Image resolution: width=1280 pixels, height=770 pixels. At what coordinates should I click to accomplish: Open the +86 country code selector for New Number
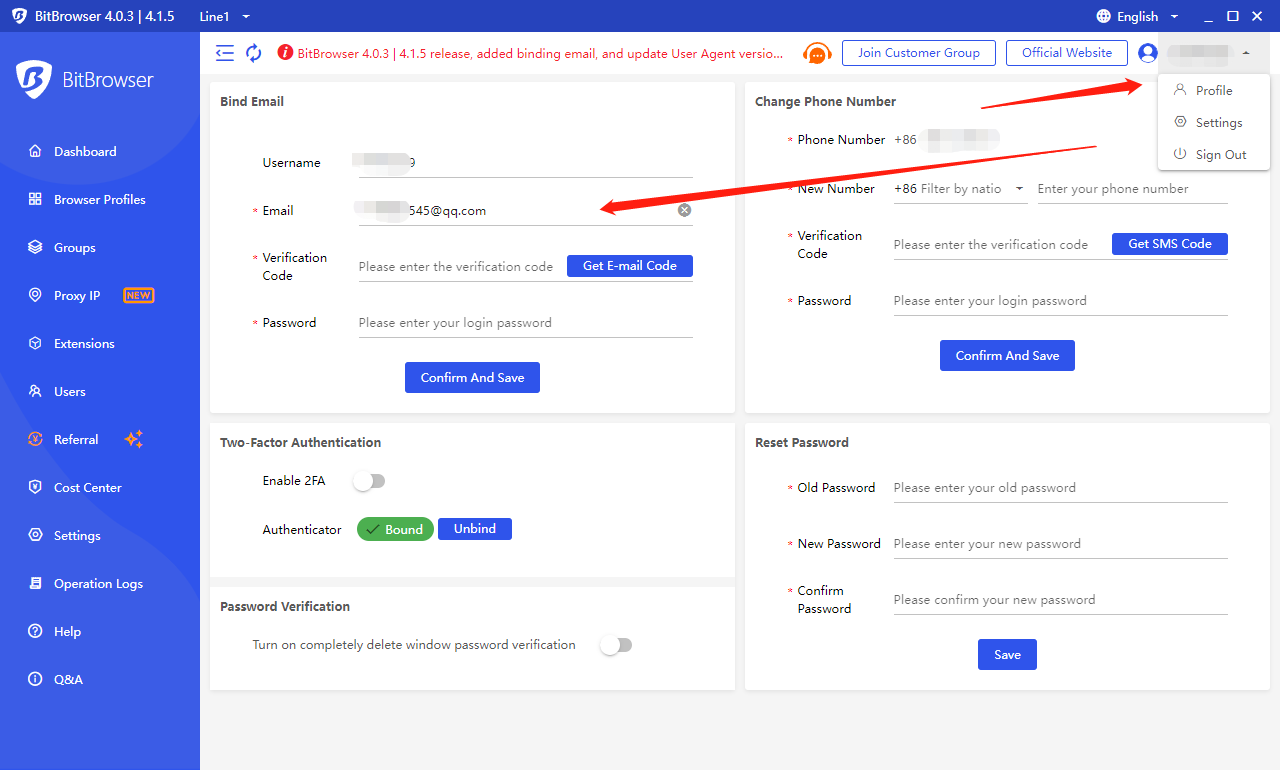[x=960, y=189]
